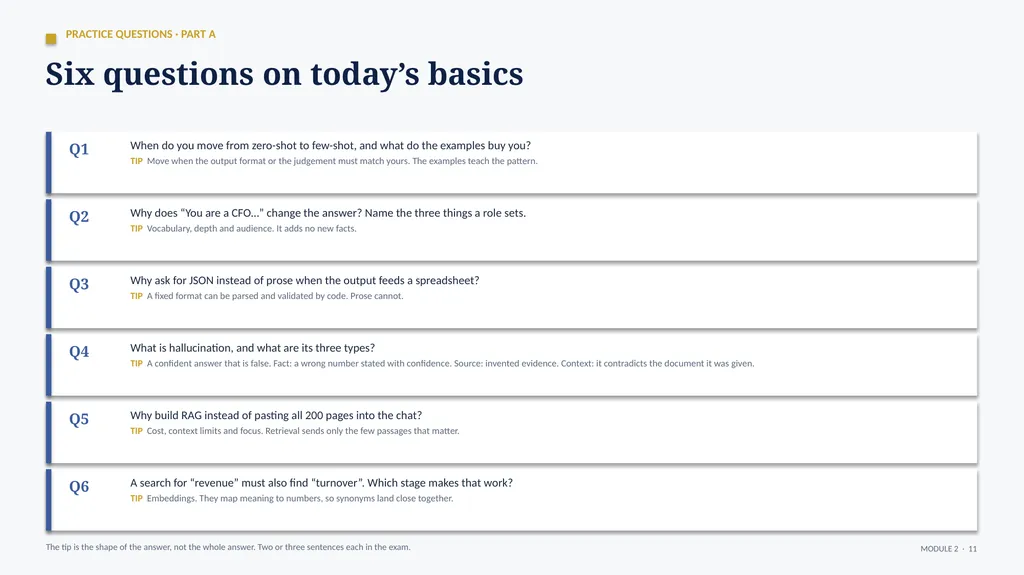Select the Q2 label
Viewport: 1024px width, 575px height.
79,217
